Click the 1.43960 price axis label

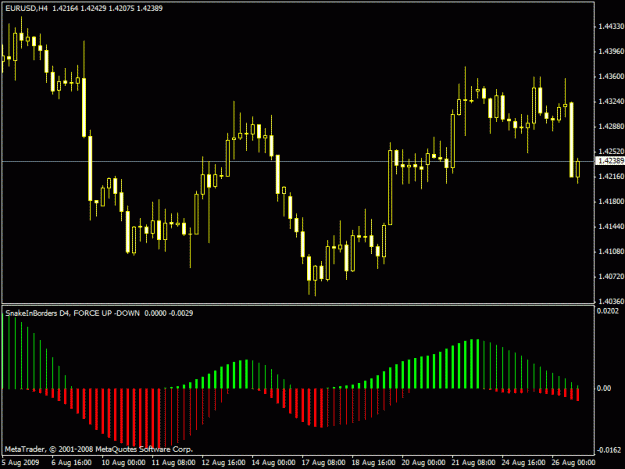coord(611,51)
